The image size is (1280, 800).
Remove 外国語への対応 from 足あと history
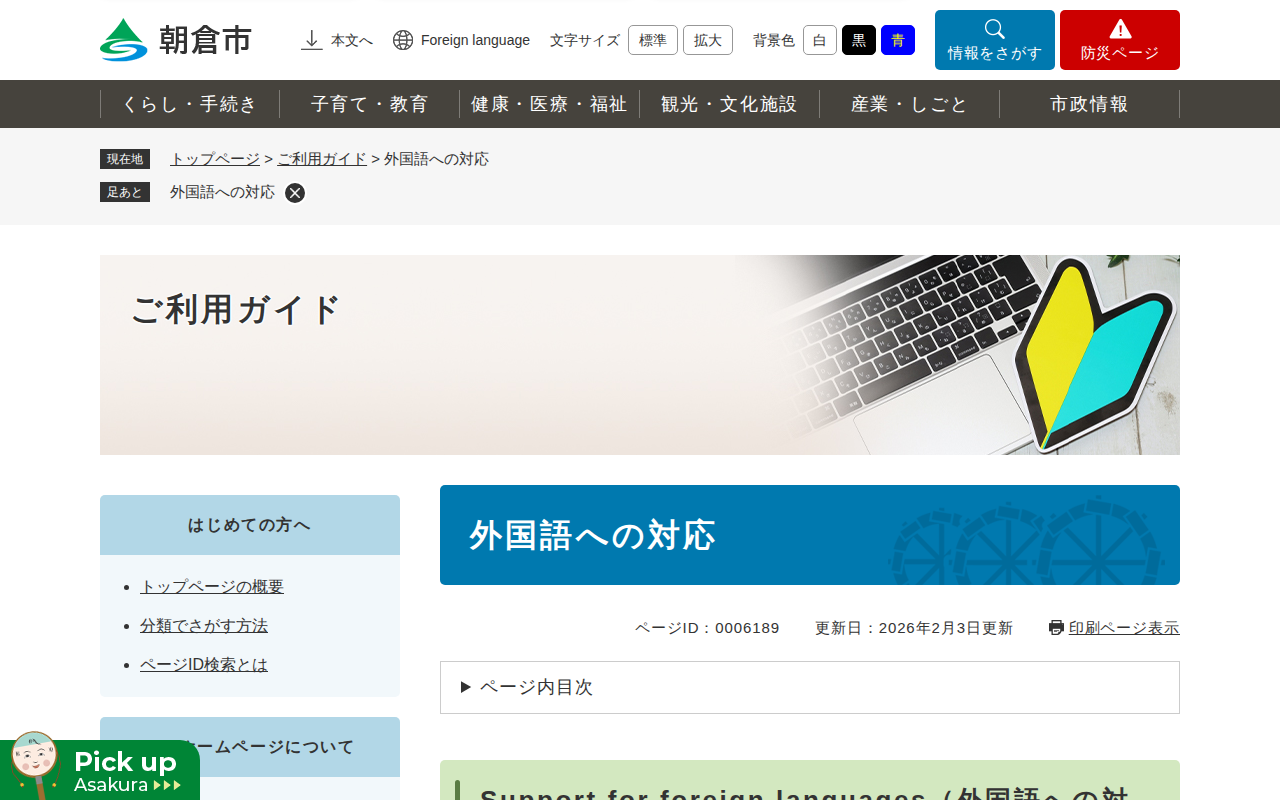(x=295, y=193)
